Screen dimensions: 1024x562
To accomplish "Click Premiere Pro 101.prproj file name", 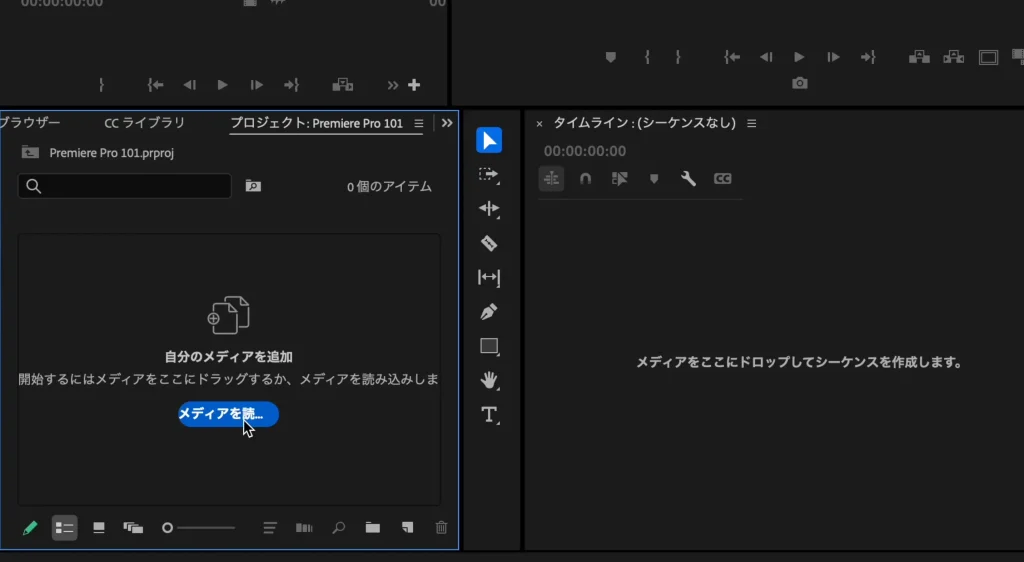I will pos(112,153).
